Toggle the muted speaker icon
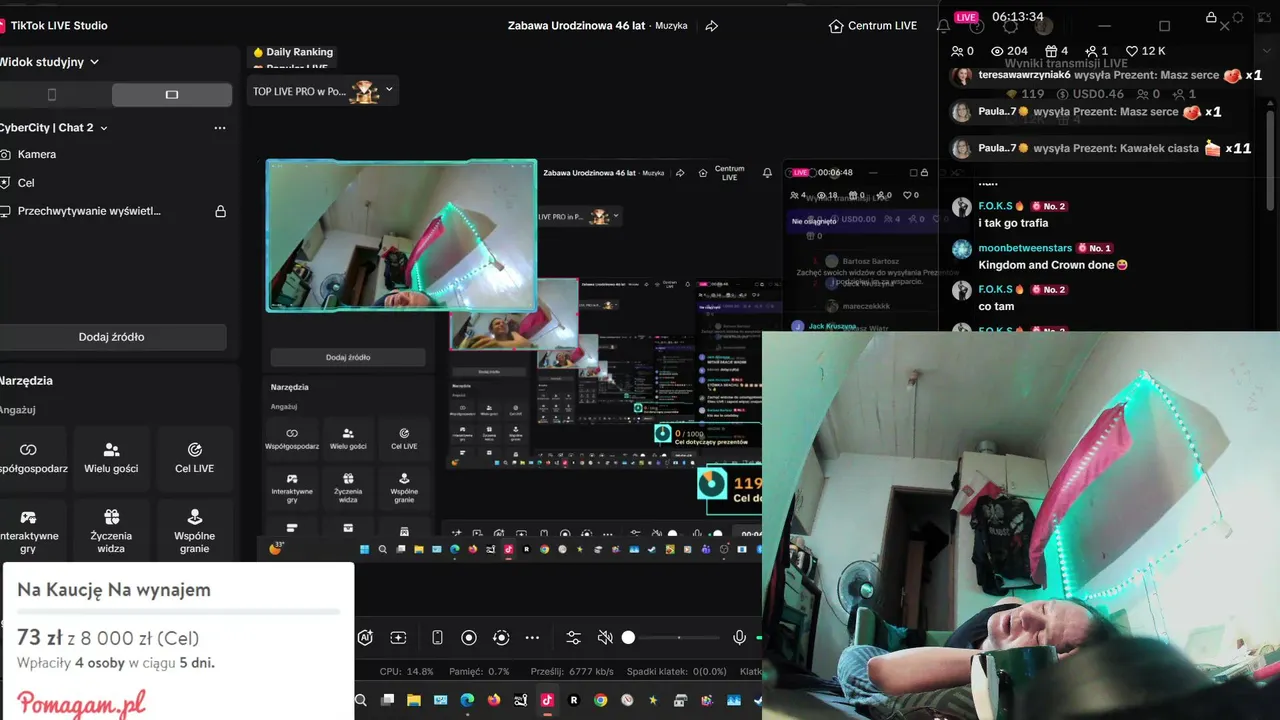The height and width of the screenshot is (720, 1280). coord(605,638)
